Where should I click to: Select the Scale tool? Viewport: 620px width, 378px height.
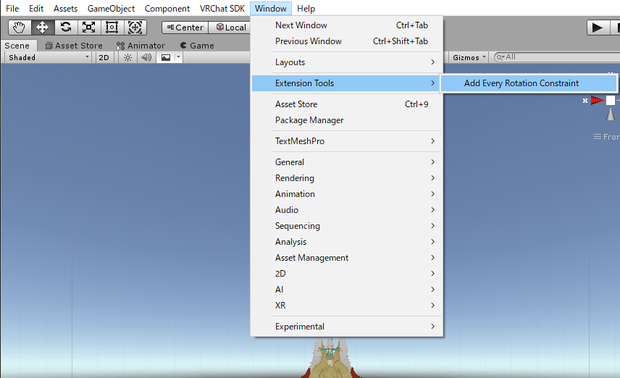[89, 27]
